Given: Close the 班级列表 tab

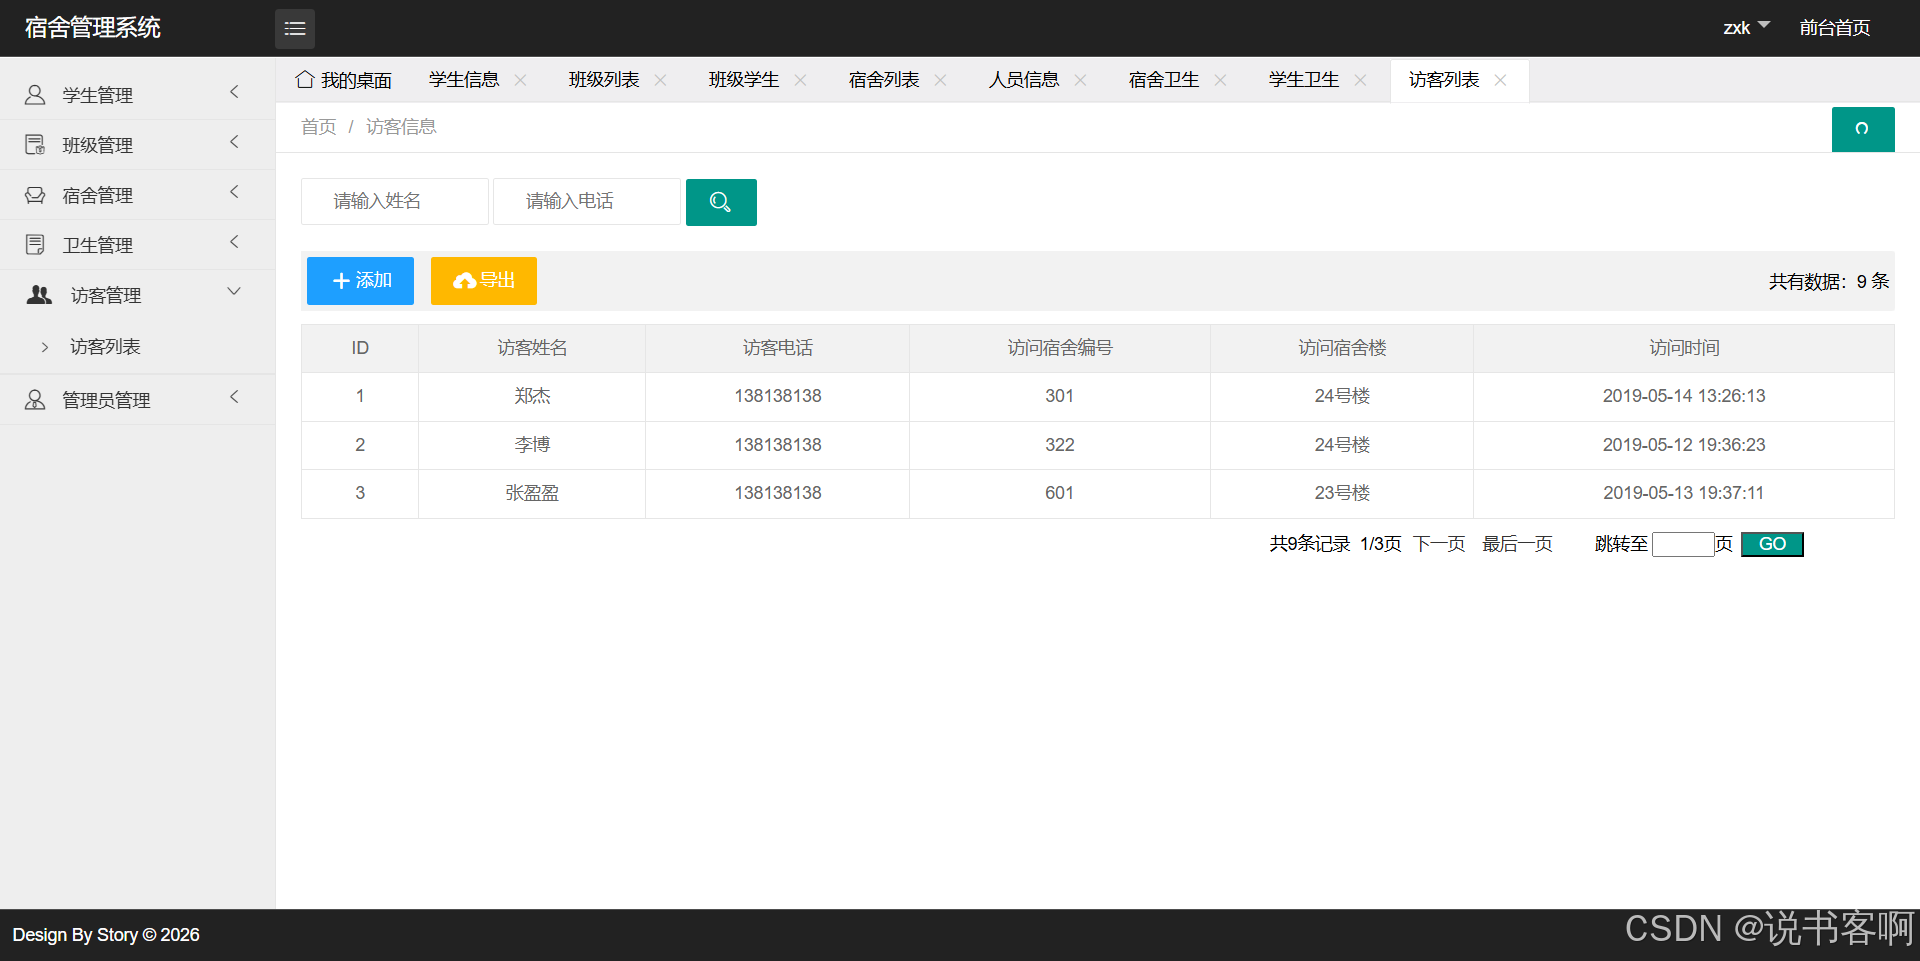Looking at the screenshot, I should pyautogui.click(x=660, y=80).
